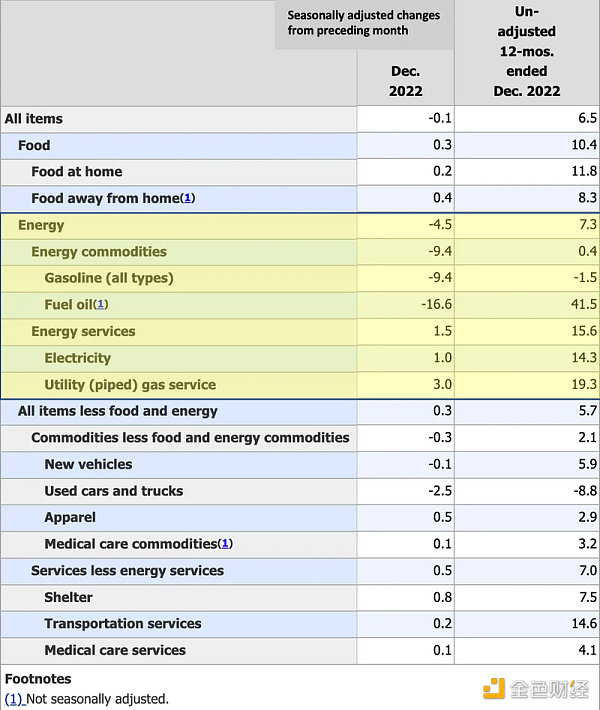Select the Transportation services row label
The width and height of the screenshot is (600, 710).
pos(122,624)
